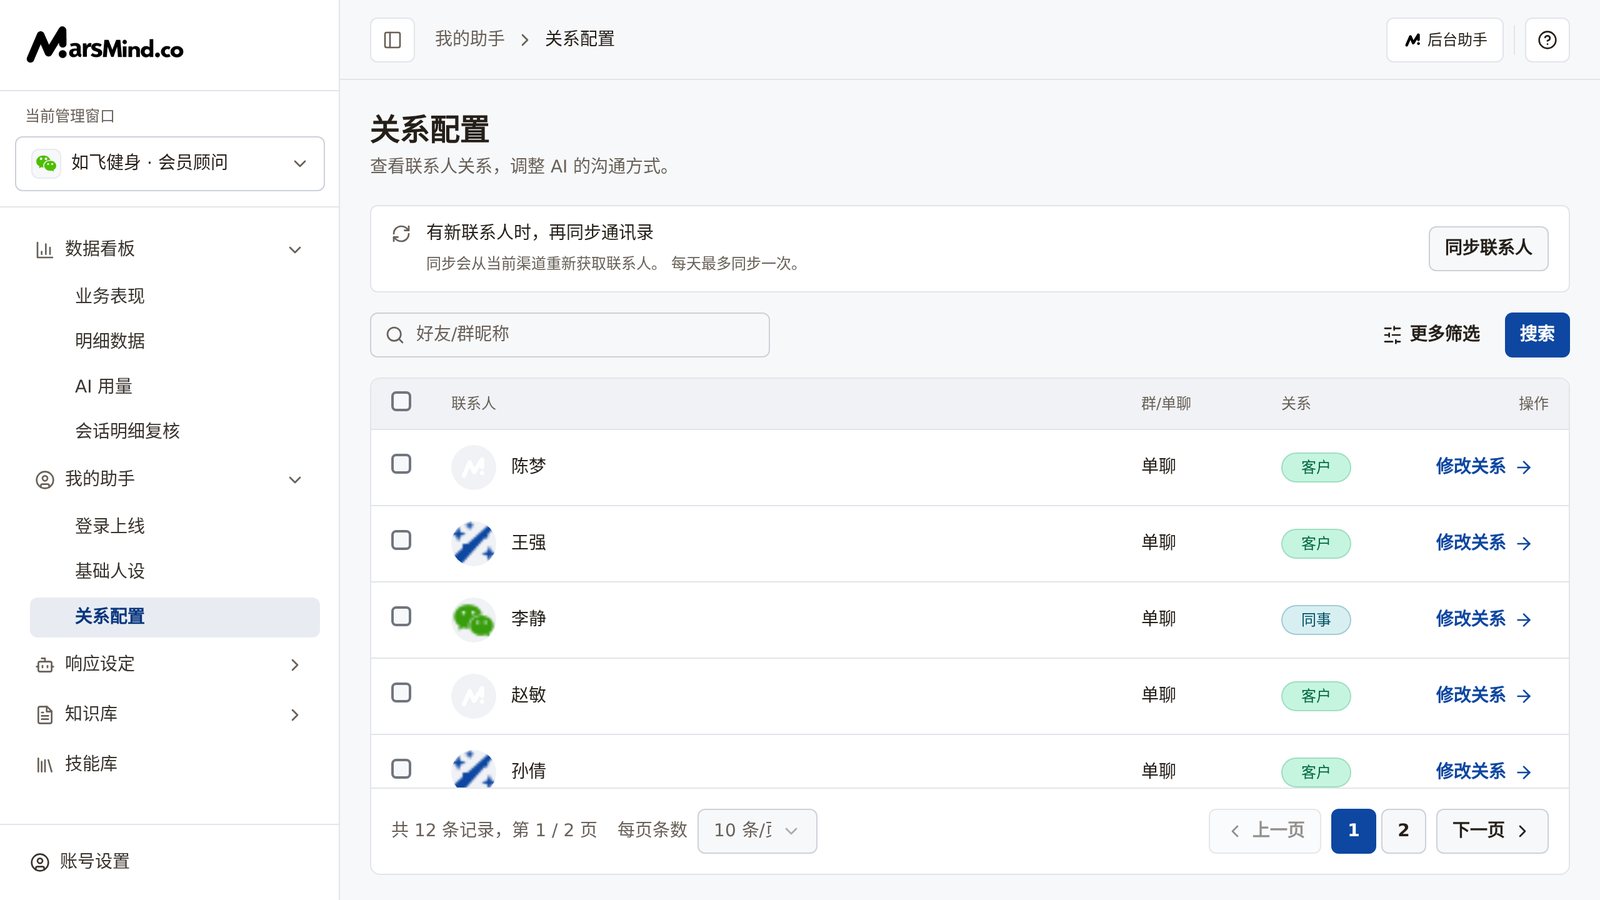The image size is (1600, 900).
Task: Click the sync refresh icon in banner
Action: (401, 233)
